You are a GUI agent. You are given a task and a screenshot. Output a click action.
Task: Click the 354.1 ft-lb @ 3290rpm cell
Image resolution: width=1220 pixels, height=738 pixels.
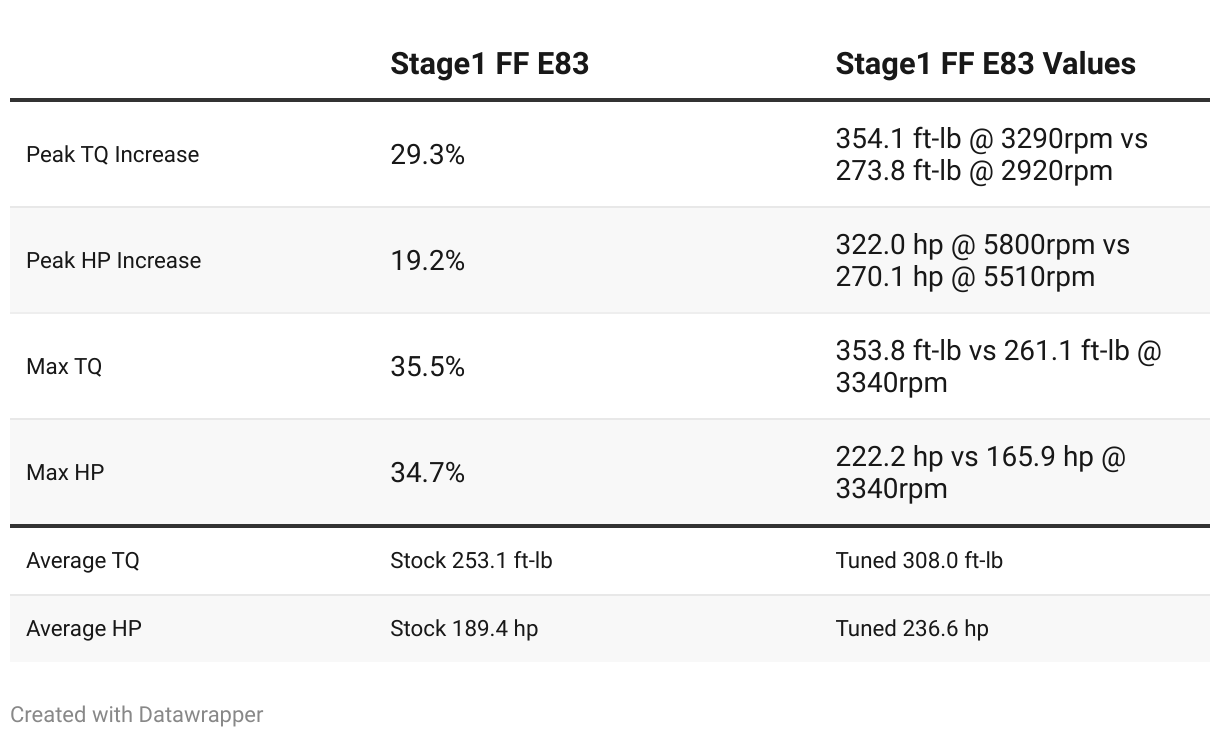[x=990, y=155]
